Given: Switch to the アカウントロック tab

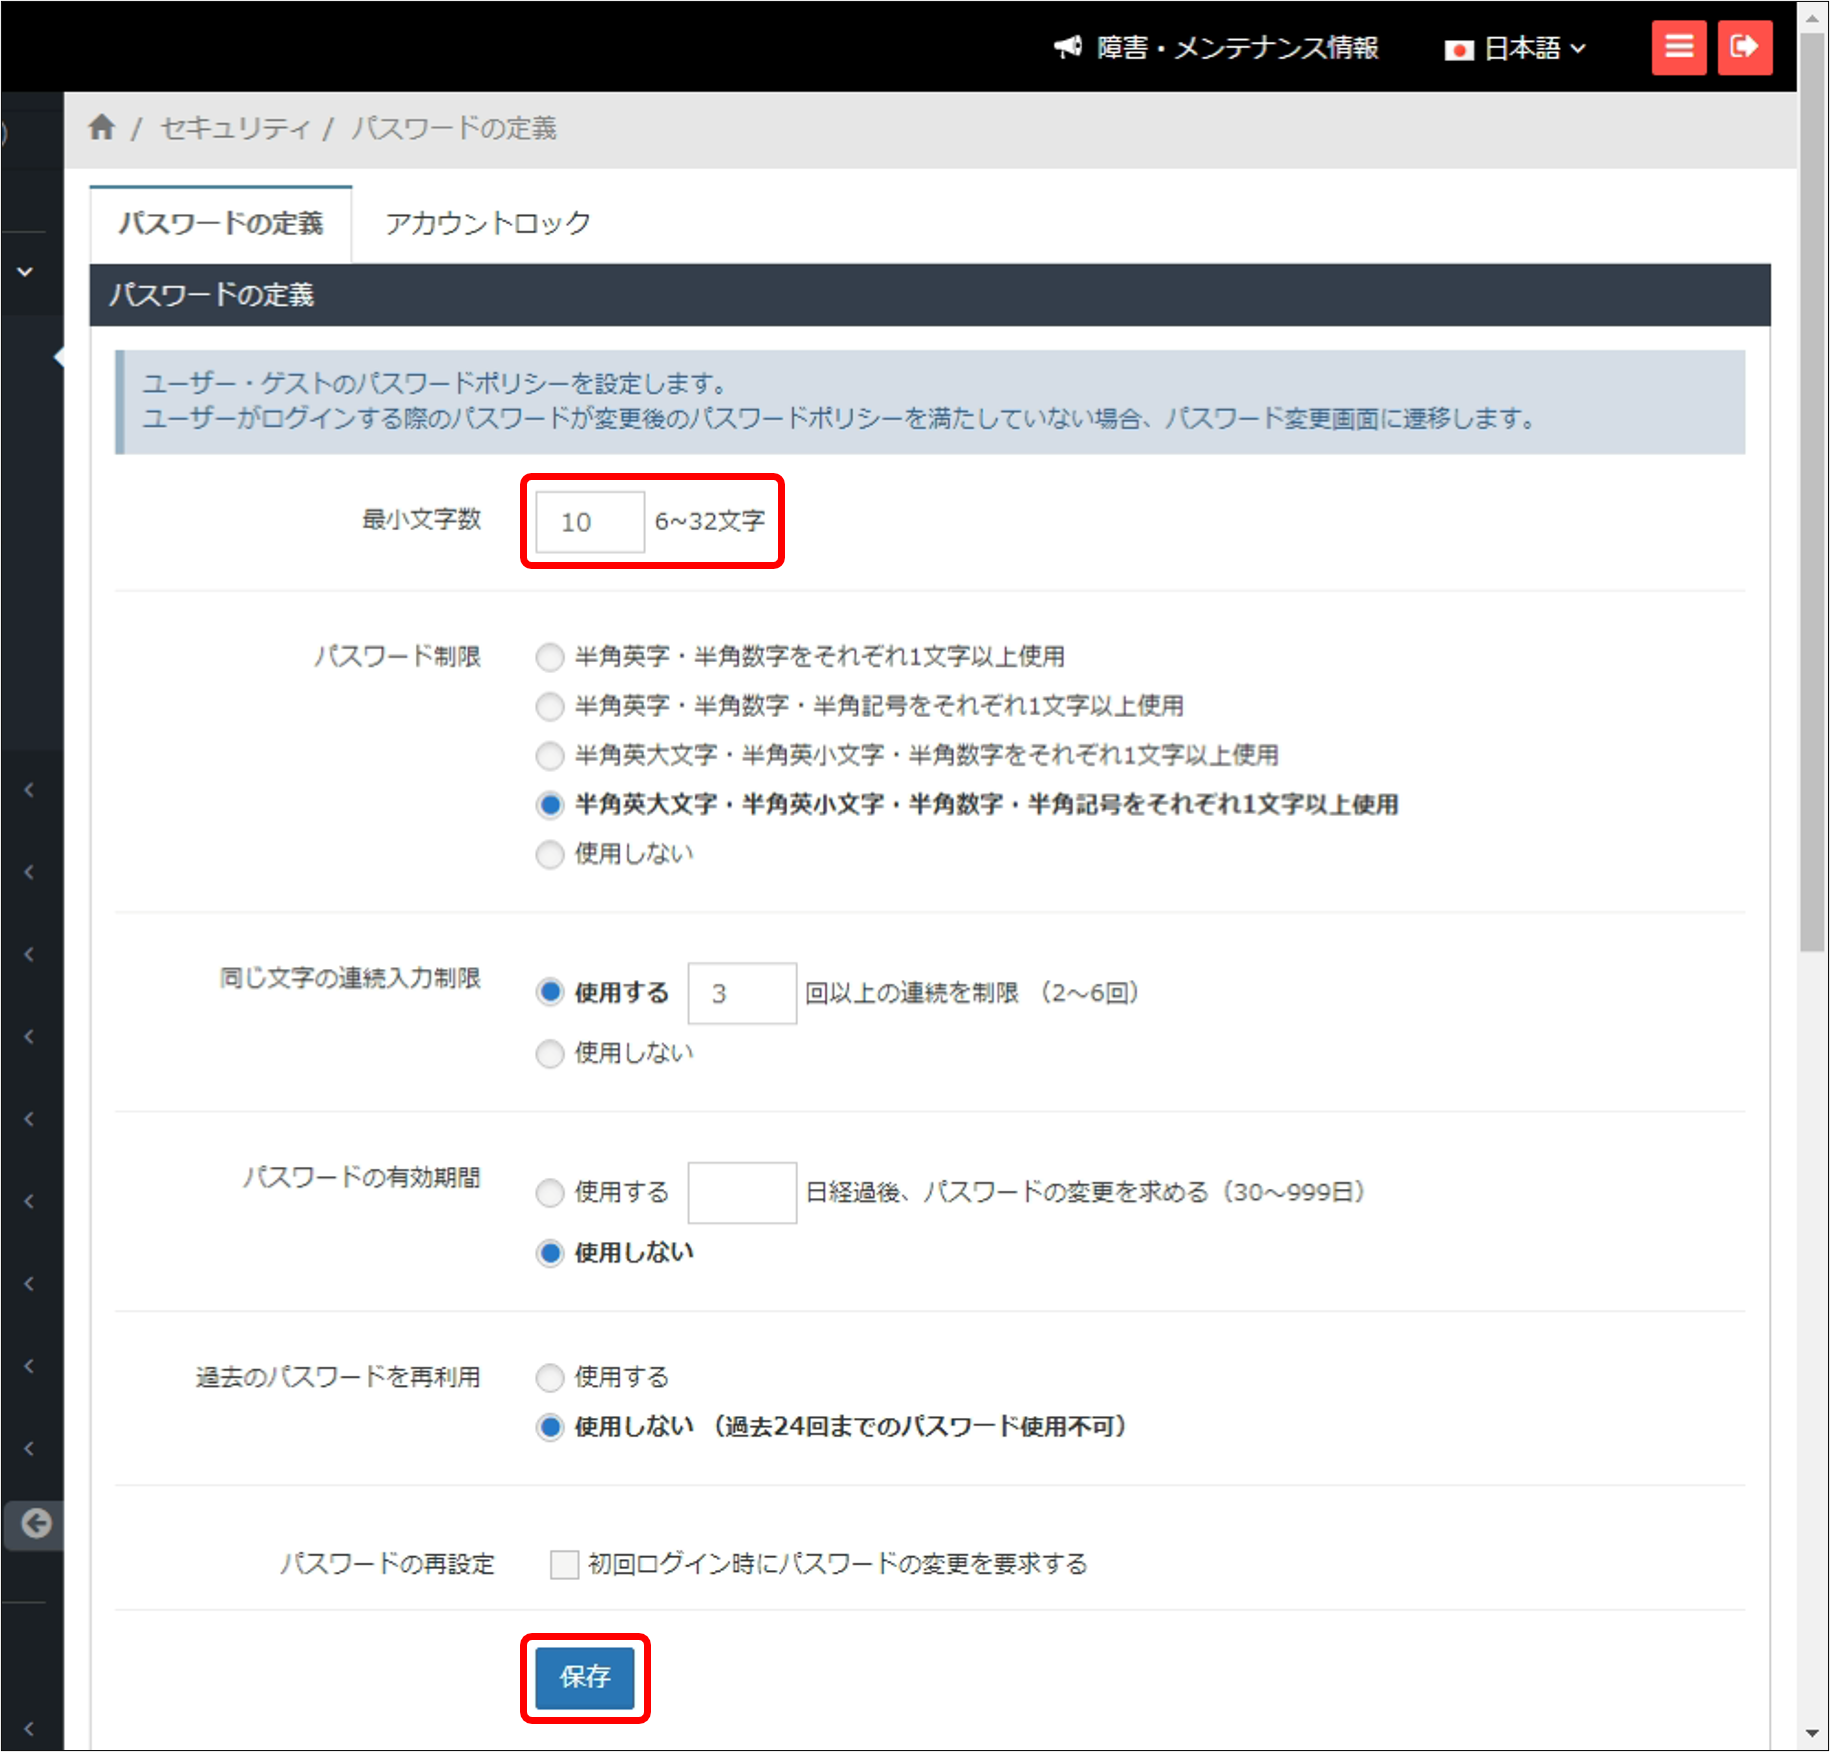Looking at the screenshot, I should pos(487,222).
